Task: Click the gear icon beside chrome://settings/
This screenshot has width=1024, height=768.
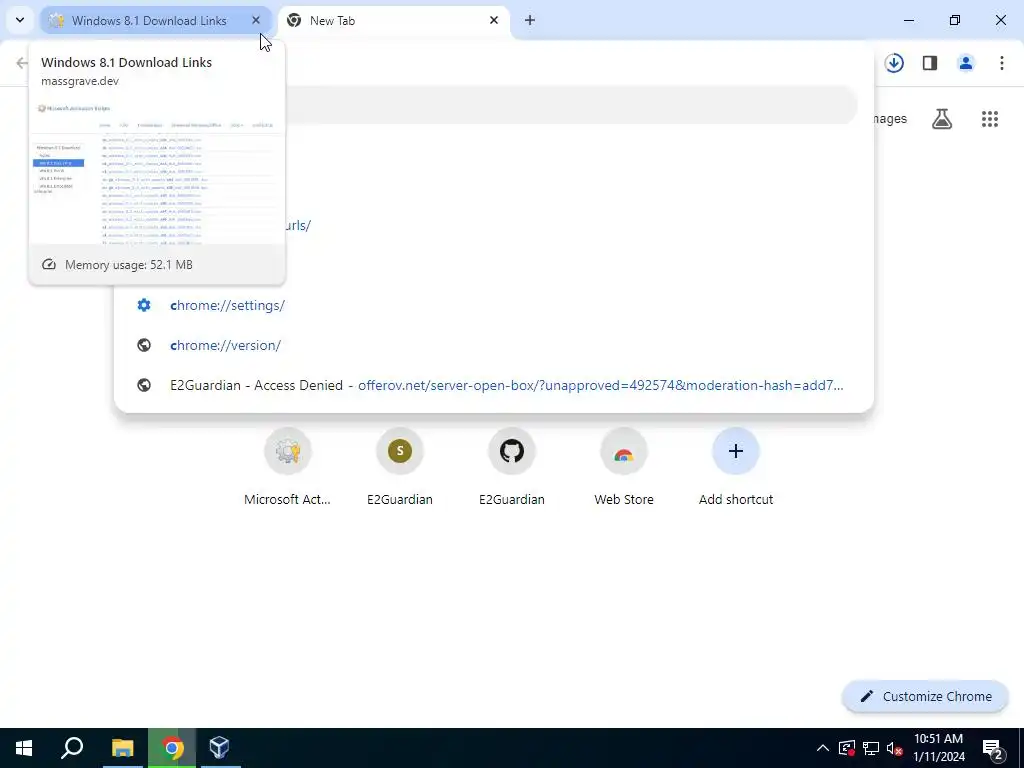Action: [144, 305]
